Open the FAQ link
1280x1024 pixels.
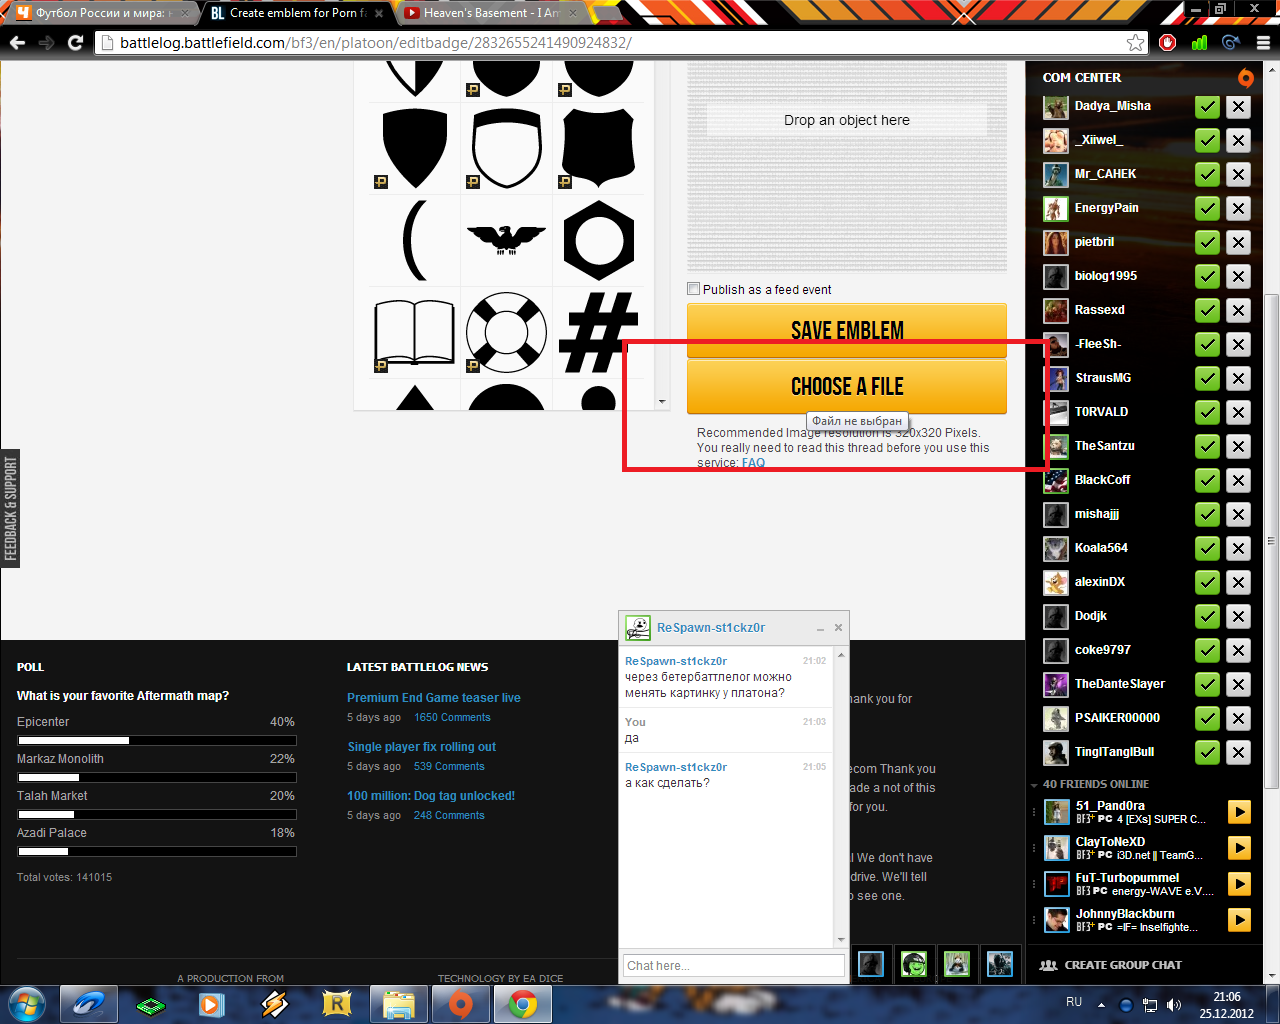753,463
